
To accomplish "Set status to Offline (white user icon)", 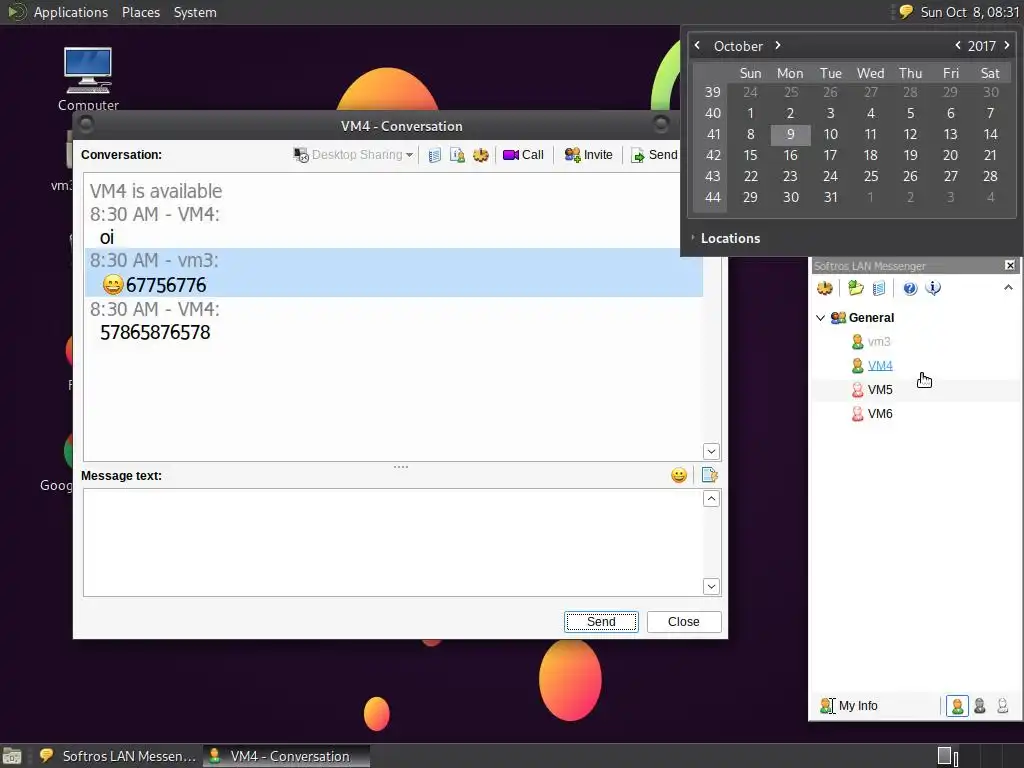I will click(1002, 705).
